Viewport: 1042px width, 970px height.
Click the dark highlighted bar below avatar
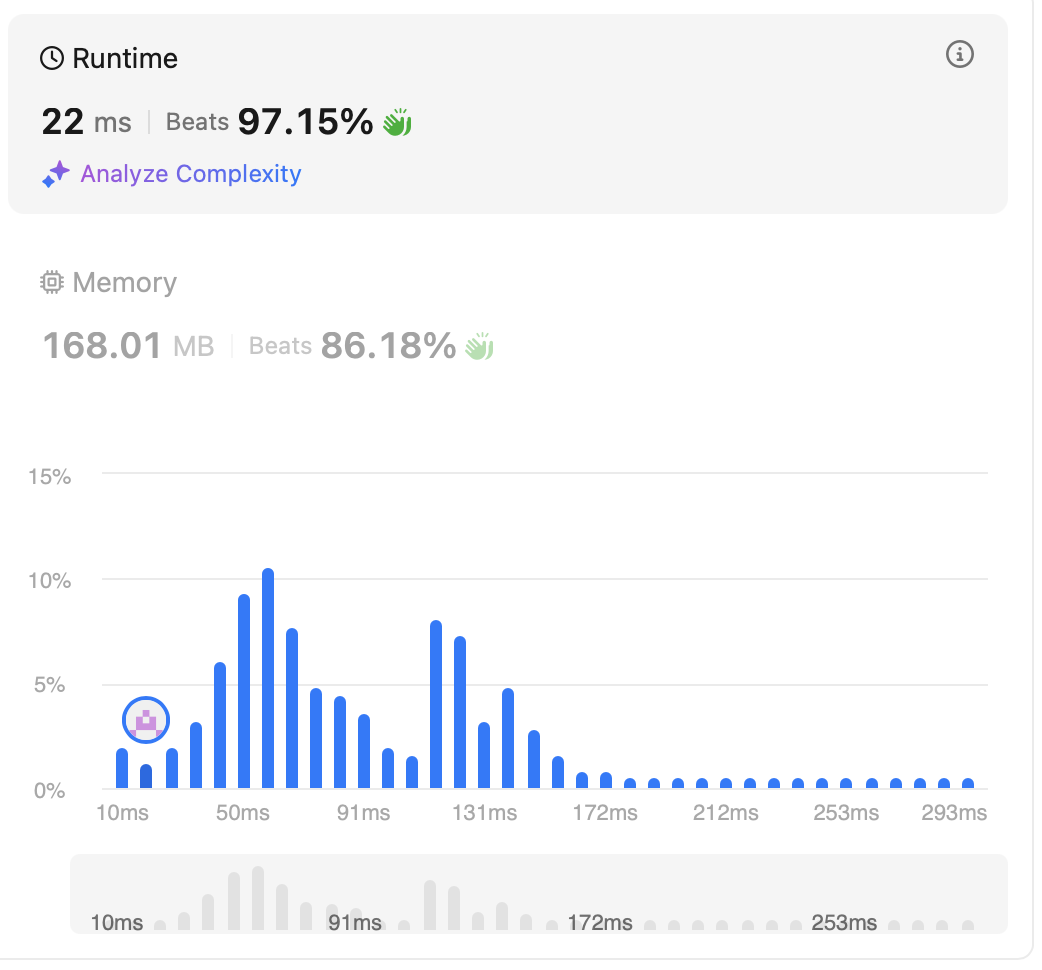click(146, 776)
